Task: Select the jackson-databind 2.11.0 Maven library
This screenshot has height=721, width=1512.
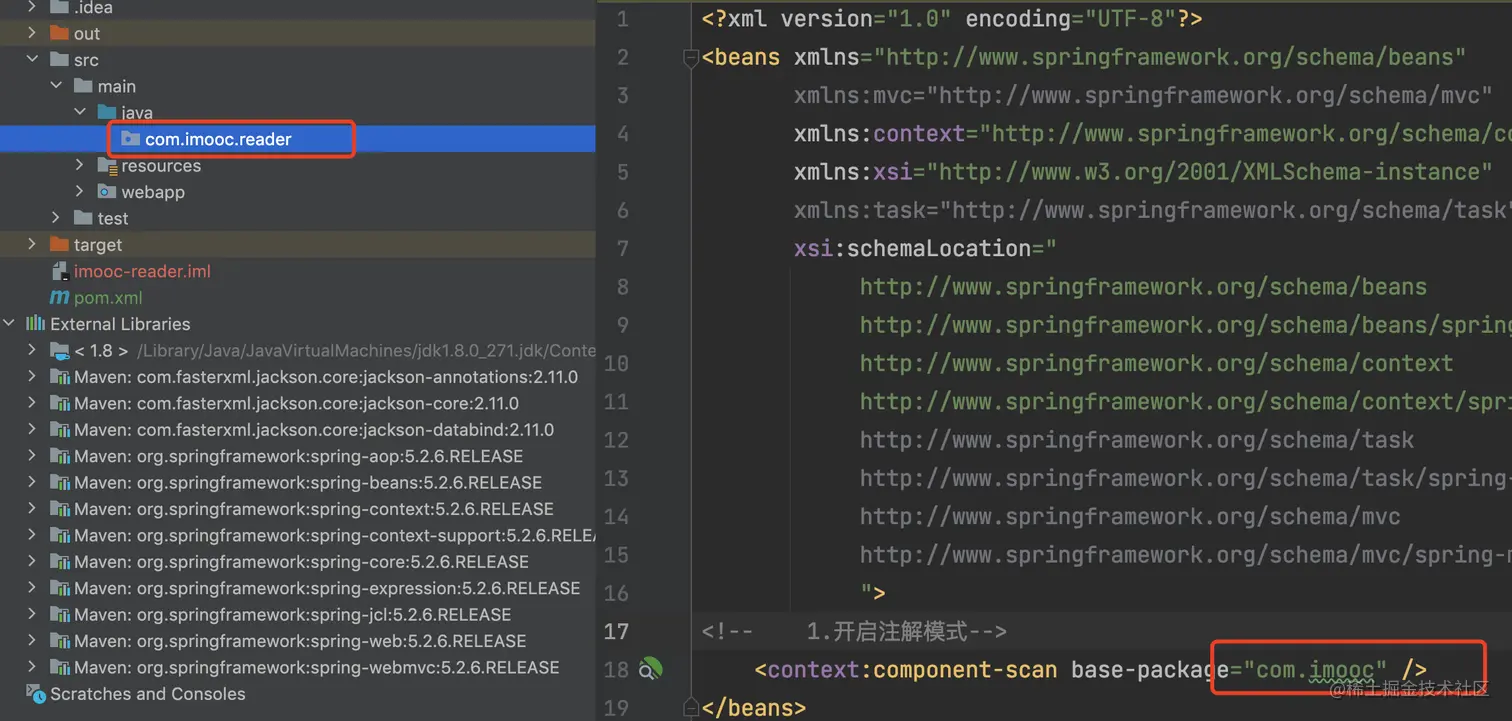Action: pos(314,430)
